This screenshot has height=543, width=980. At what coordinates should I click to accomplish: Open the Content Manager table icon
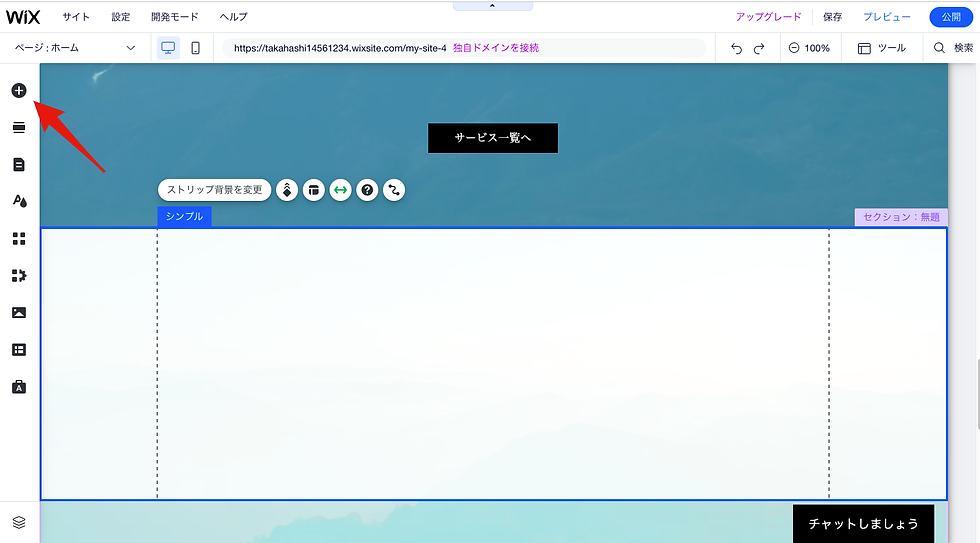click(x=19, y=350)
